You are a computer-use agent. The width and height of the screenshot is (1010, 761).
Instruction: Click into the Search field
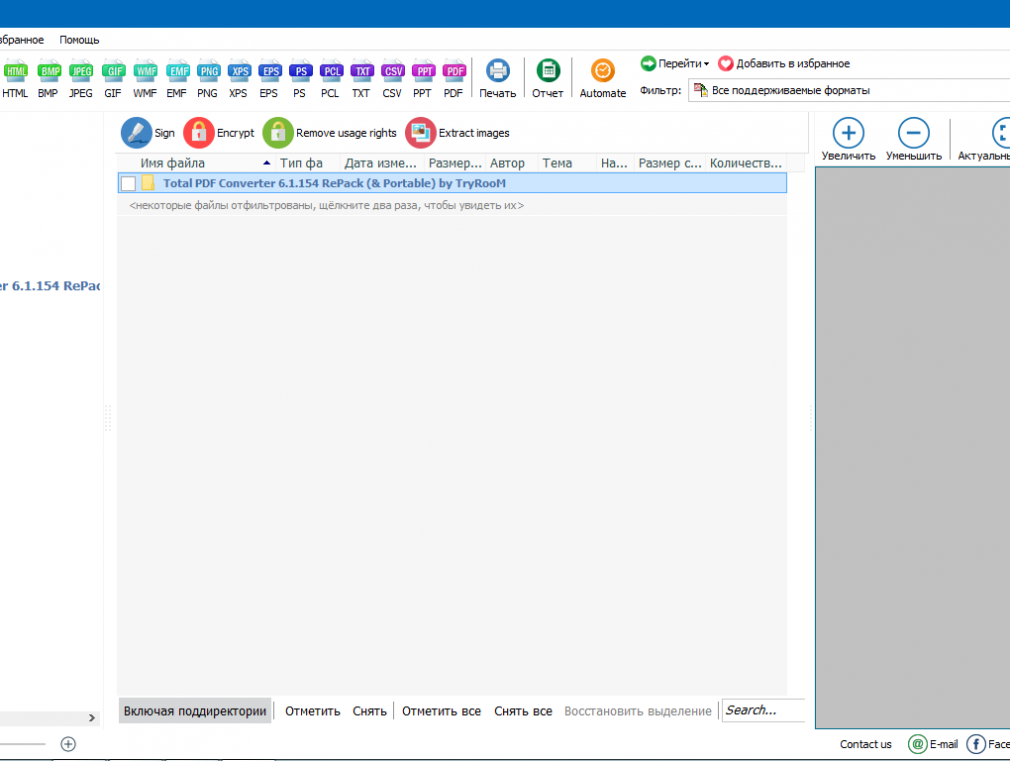pos(763,710)
